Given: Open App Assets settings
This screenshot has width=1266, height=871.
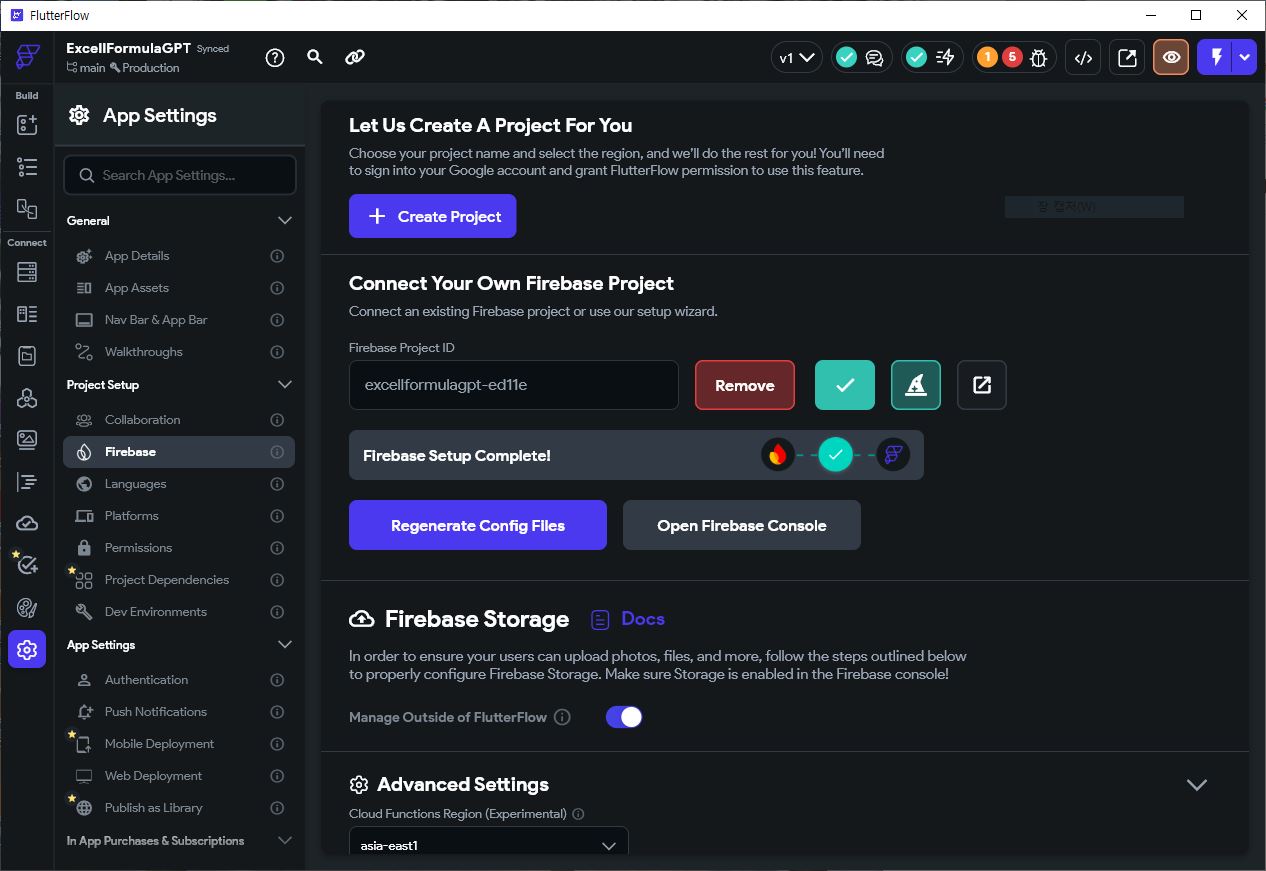Looking at the screenshot, I should (x=179, y=288).
